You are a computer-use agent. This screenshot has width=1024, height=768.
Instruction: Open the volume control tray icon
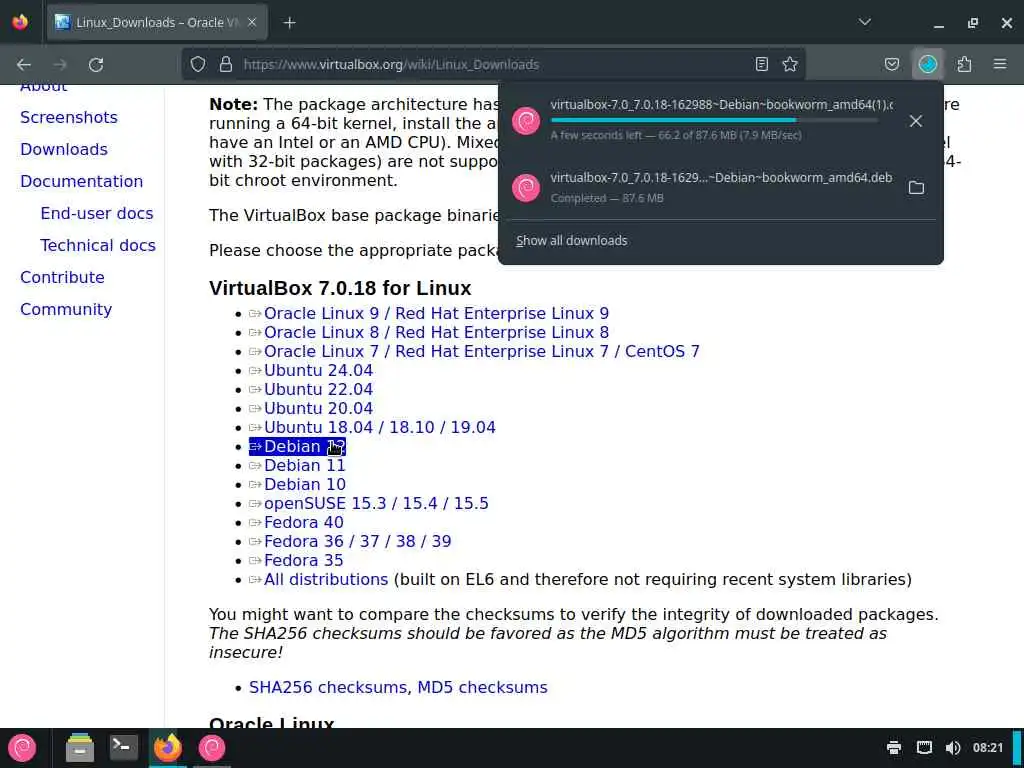coord(953,748)
